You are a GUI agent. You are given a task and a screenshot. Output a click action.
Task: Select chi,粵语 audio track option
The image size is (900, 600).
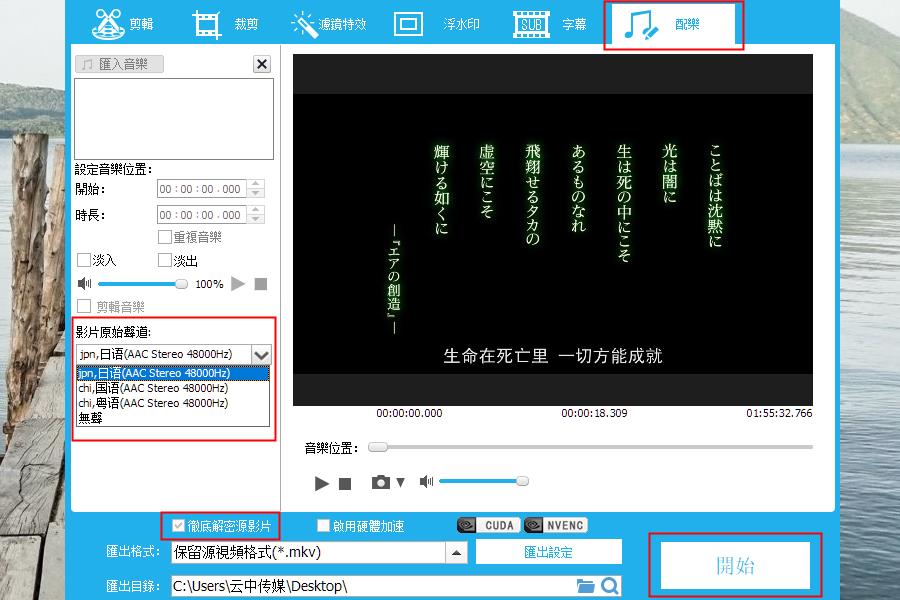coord(153,403)
